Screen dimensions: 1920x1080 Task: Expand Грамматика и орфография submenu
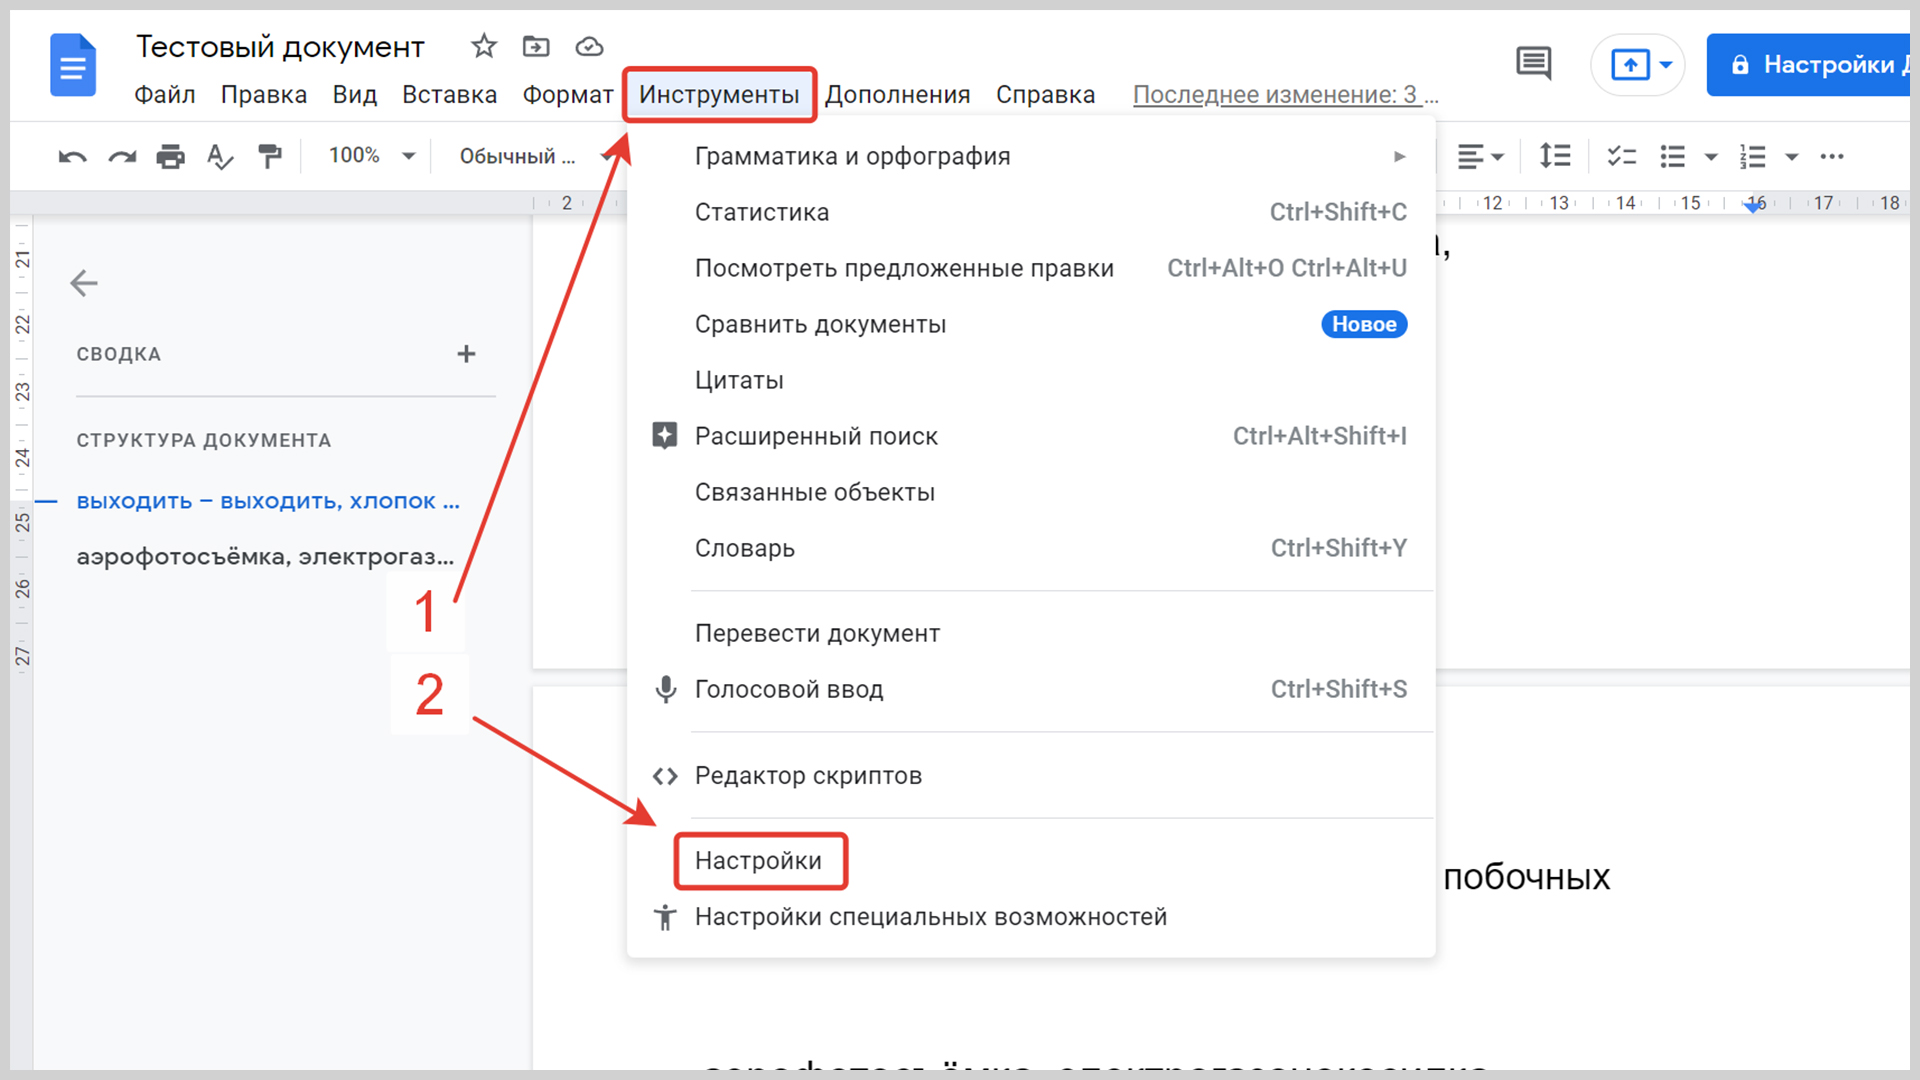(x=1031, y=156)
